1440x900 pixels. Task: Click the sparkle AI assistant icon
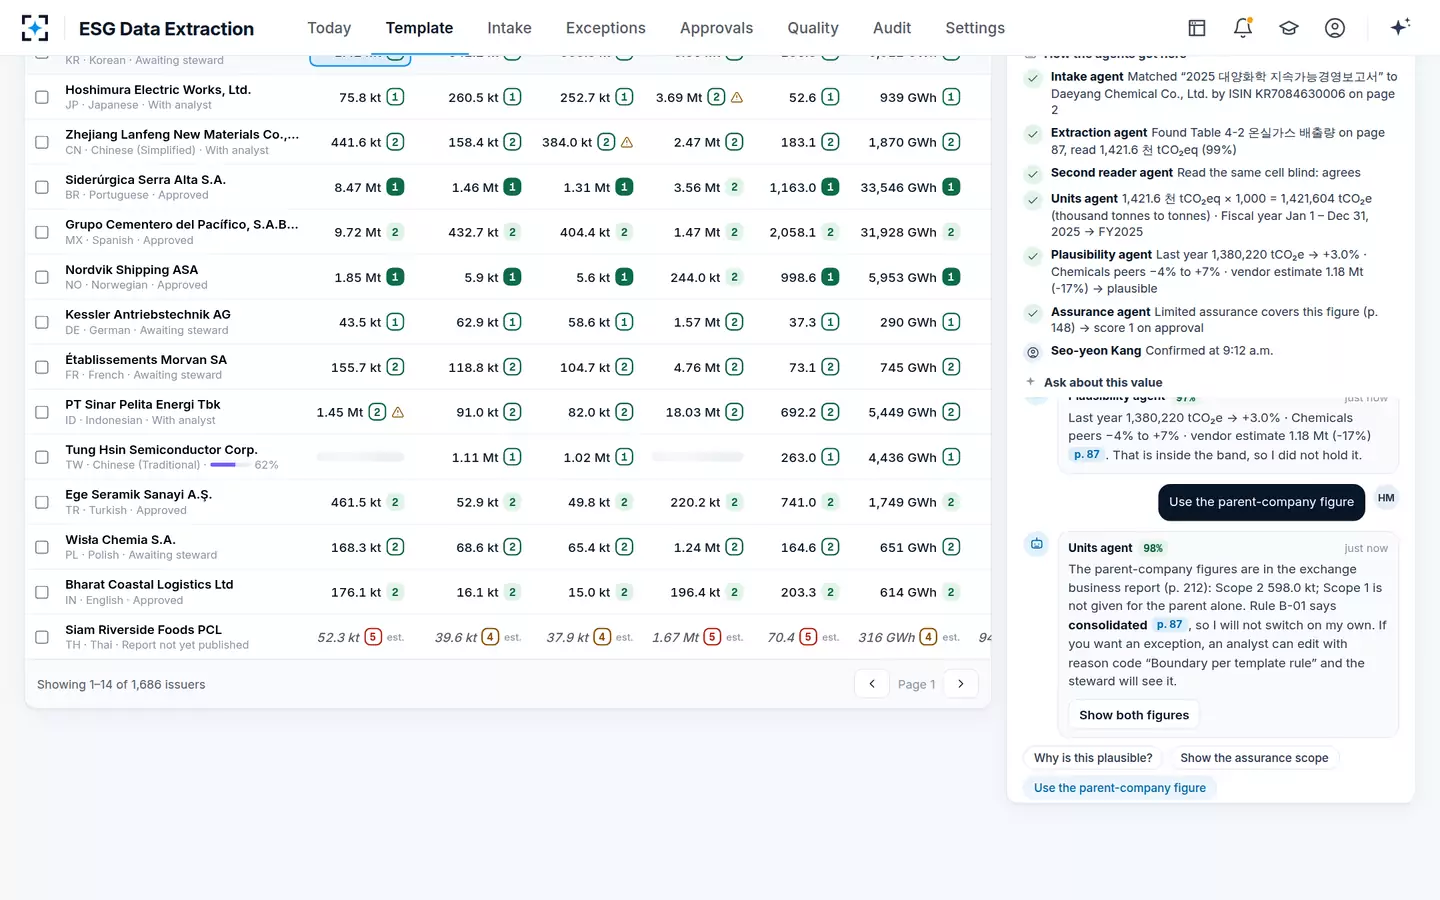pos(1400,27)
